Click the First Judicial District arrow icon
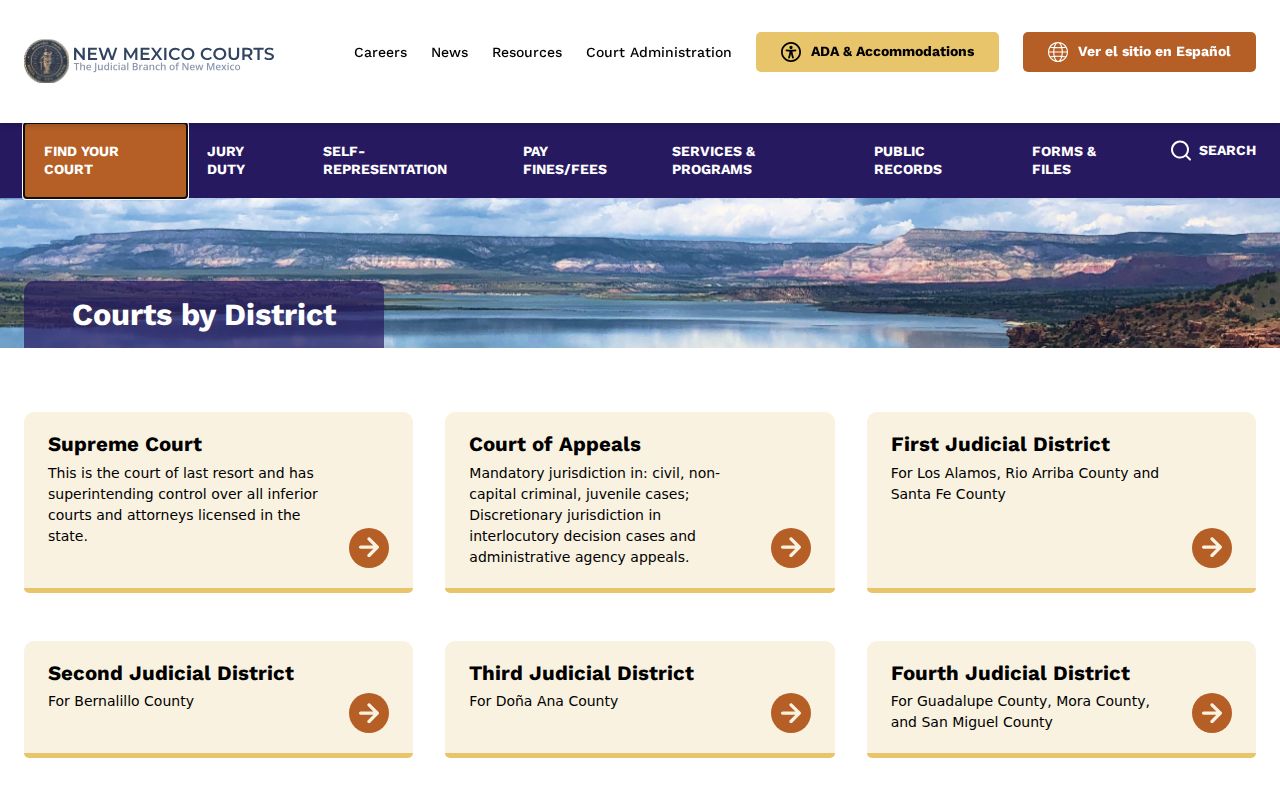 tap(1212, 548)
